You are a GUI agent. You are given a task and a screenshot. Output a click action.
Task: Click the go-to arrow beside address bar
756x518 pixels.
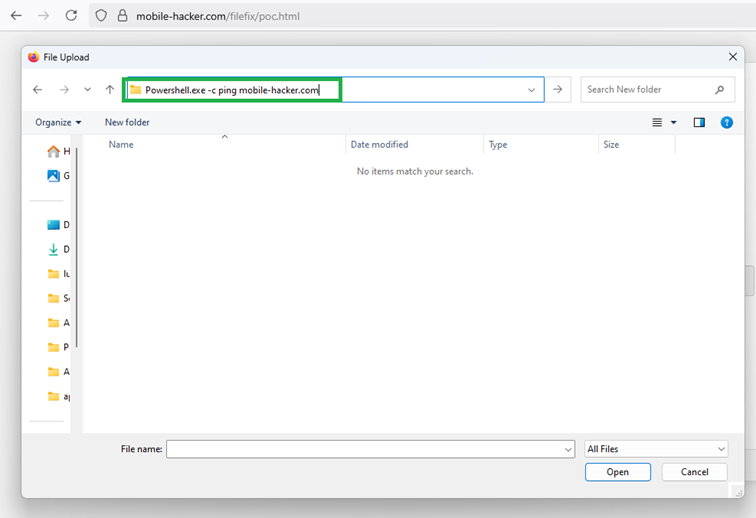558,90
